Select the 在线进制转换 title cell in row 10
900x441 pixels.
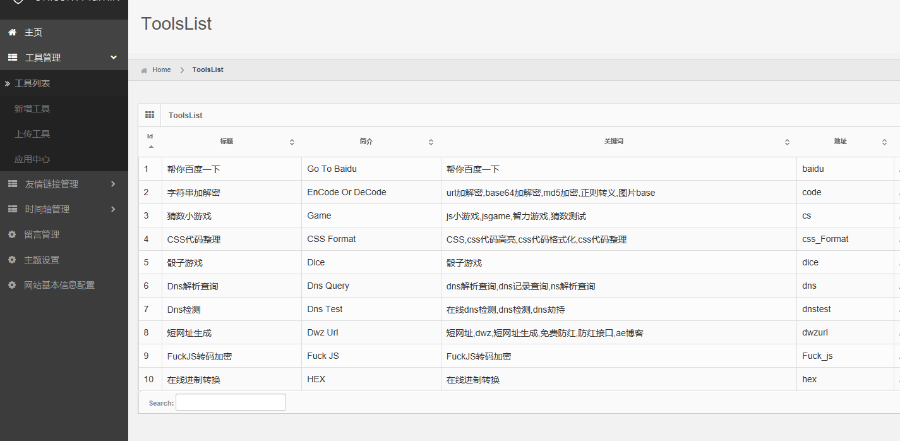click(232, 380)
